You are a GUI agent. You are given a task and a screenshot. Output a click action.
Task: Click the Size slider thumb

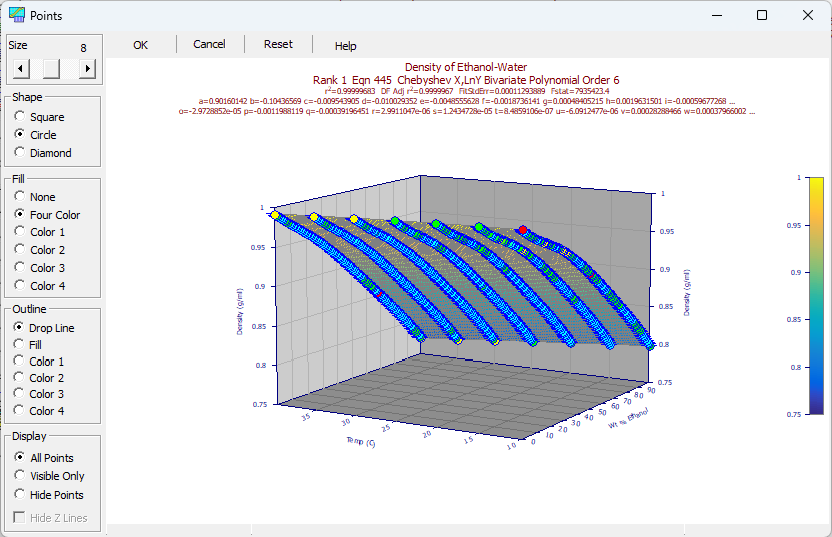[51, 68]
